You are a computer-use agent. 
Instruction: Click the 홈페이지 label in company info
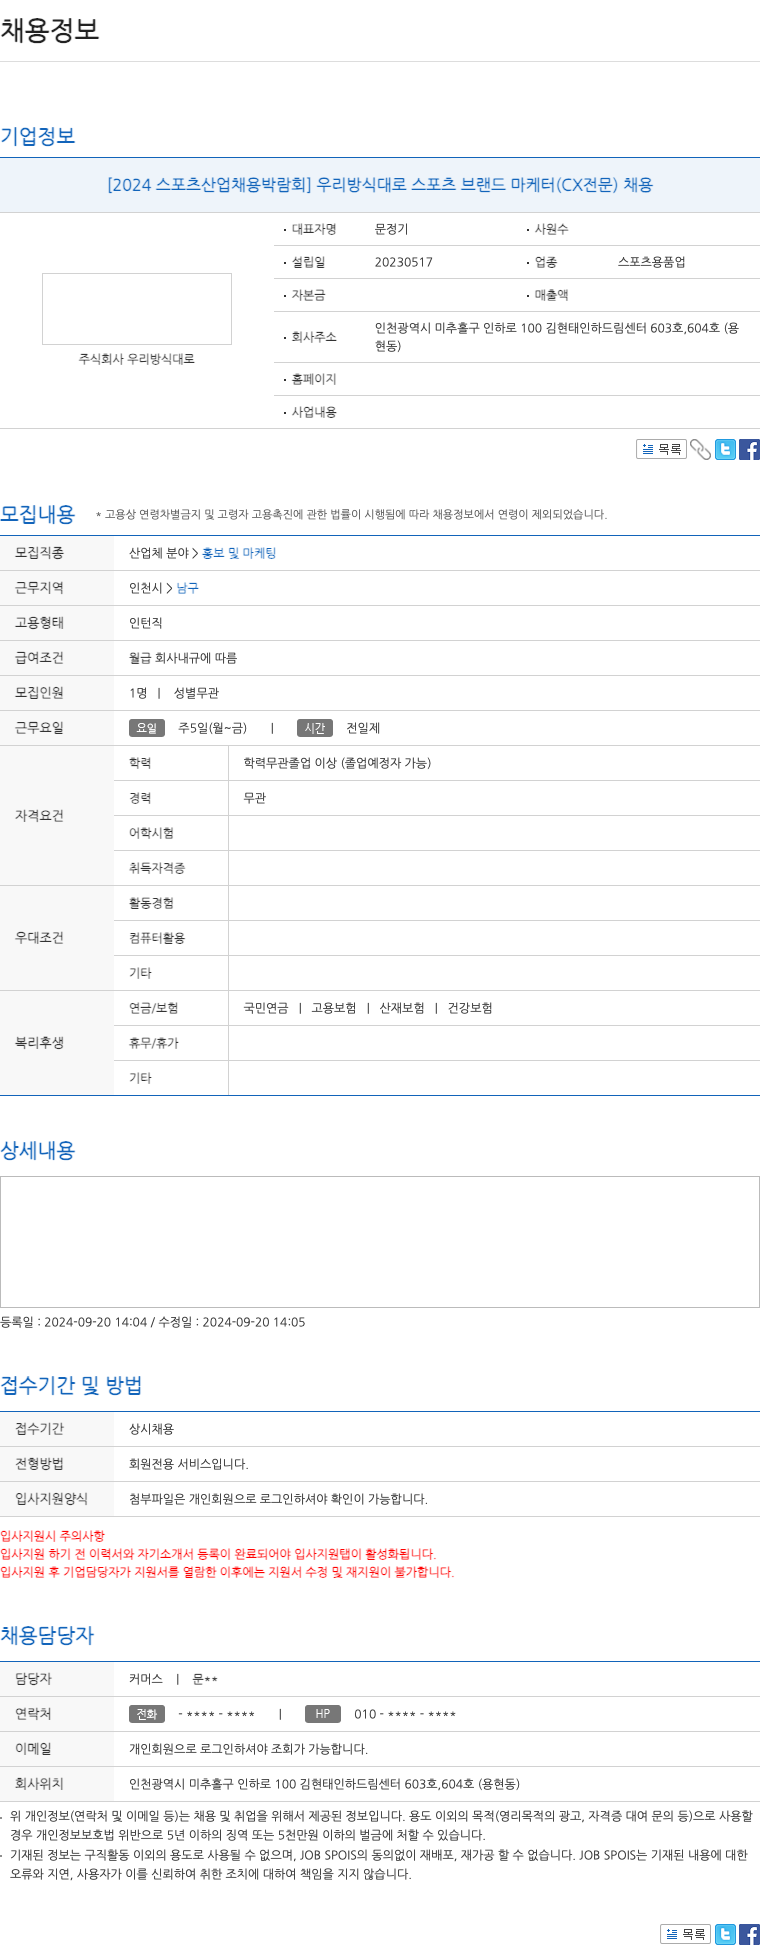(314, 379)
